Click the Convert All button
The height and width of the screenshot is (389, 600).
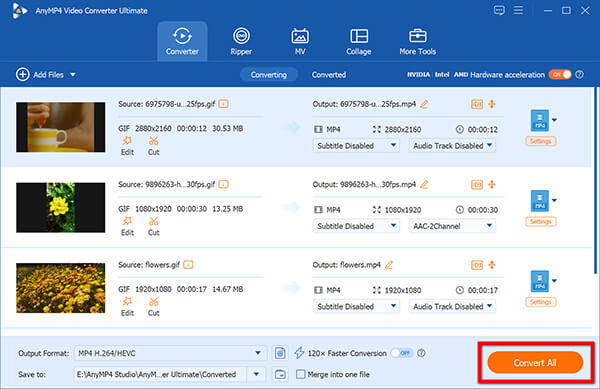[x=535, y=363]
